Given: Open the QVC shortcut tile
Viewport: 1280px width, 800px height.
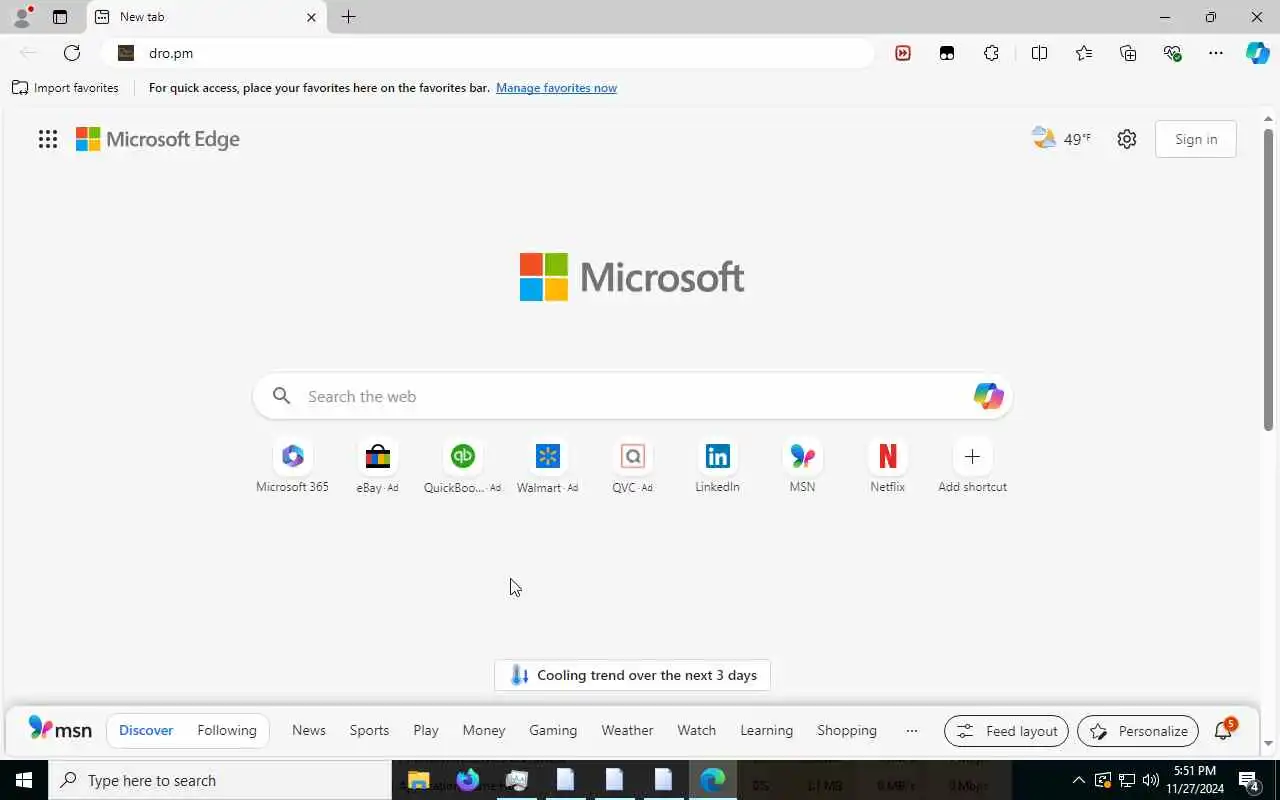Looking at the screenshot, I should [x=632, y=467].
